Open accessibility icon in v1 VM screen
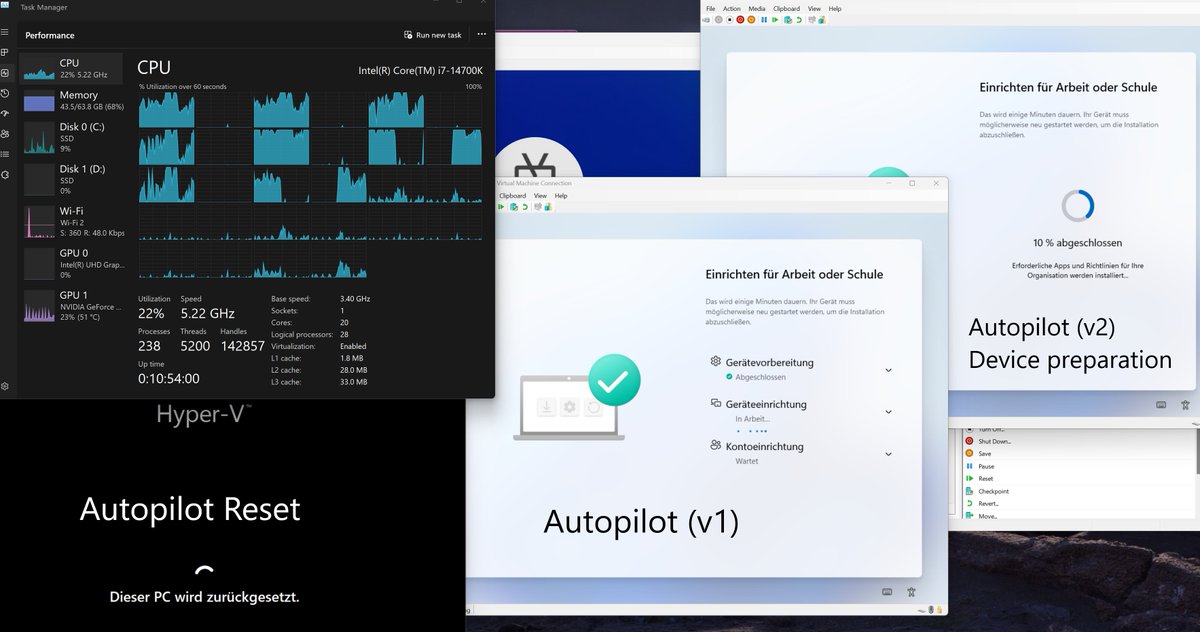Screen dimensions: 1200x632 coord(912,592)
